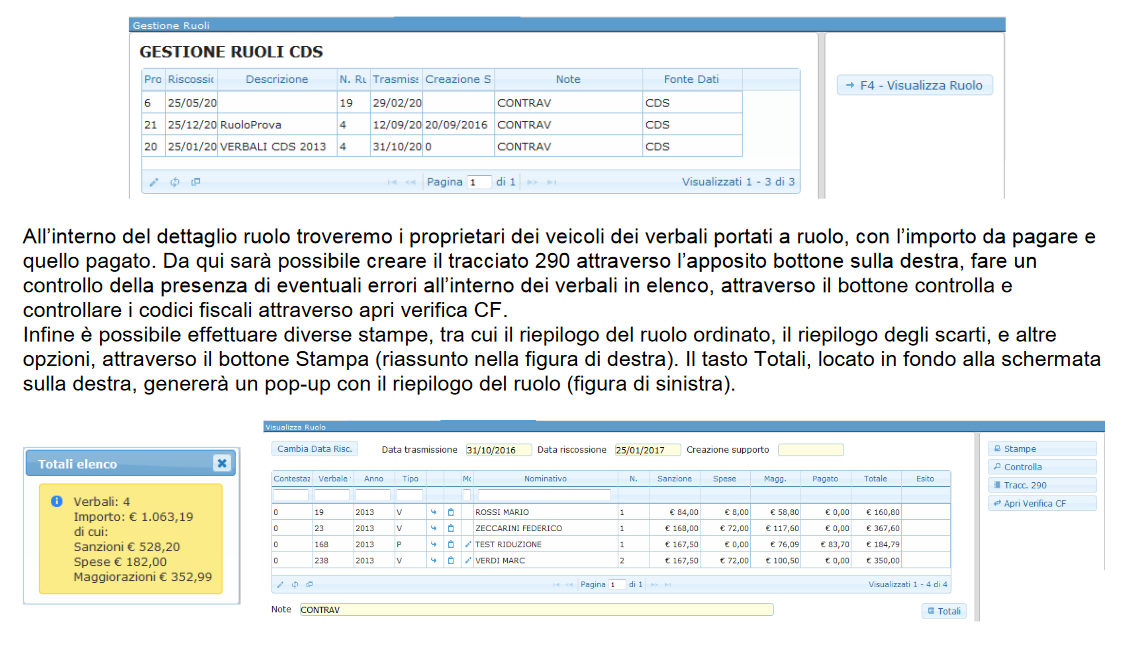
Task: Click Nominativo filter input
Action: point(544,496)
